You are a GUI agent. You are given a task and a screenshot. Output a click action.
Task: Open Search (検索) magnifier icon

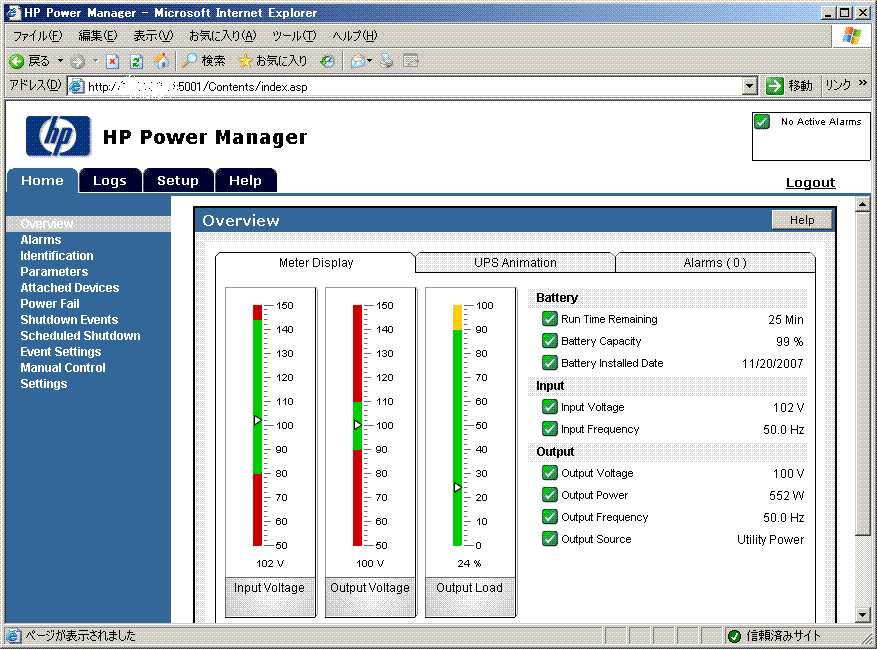[x=191, y=60]
